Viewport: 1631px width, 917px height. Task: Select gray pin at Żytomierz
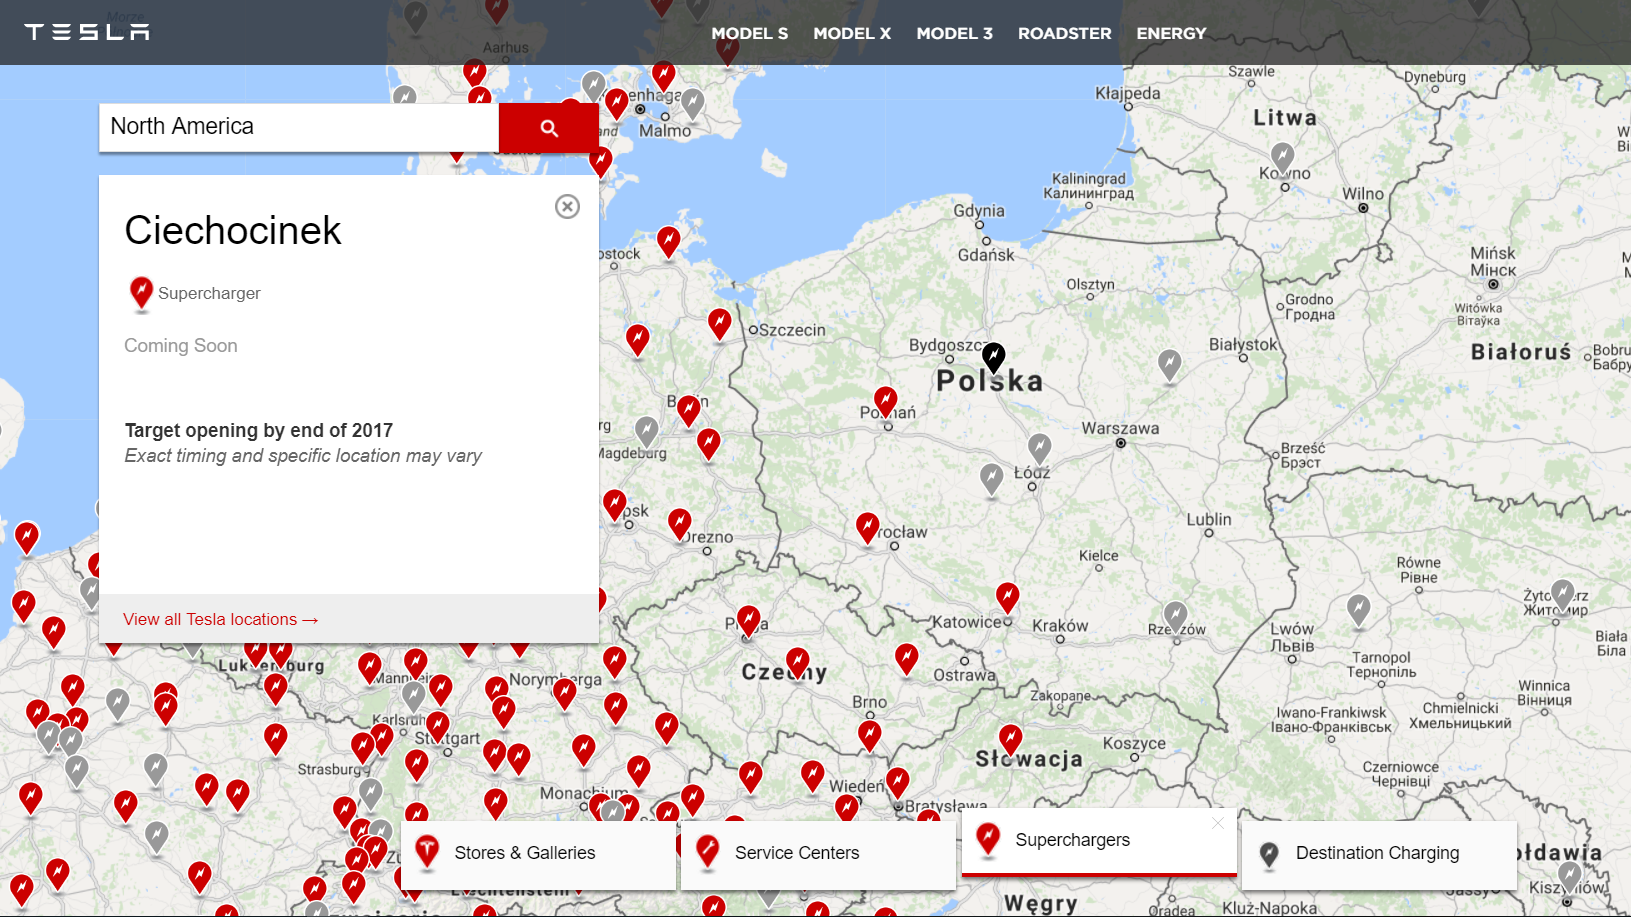point(1562,596)
